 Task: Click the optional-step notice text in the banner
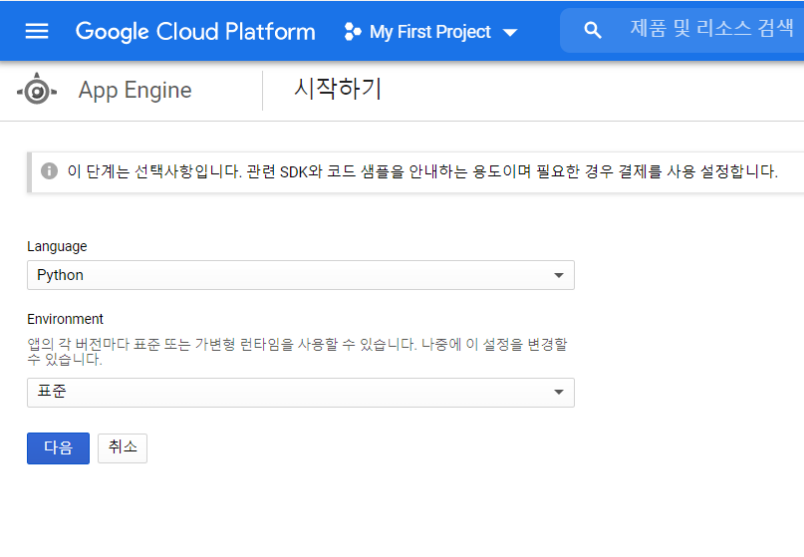[x=423, y=171]
